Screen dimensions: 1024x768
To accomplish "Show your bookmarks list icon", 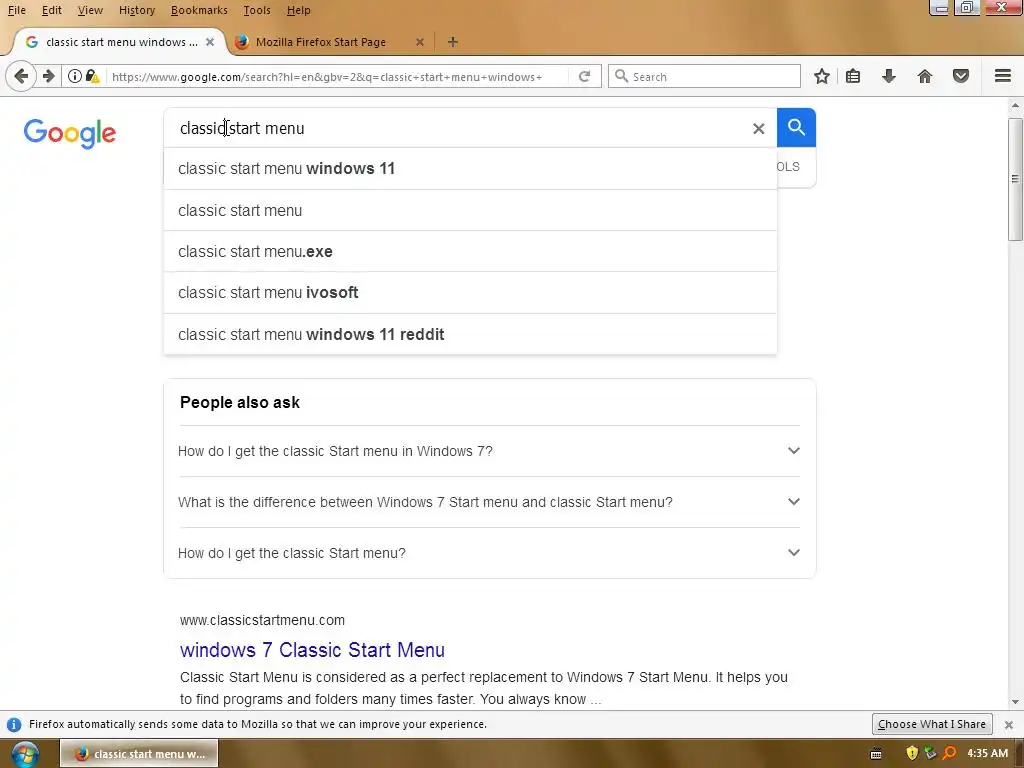I will click(853, 76).
